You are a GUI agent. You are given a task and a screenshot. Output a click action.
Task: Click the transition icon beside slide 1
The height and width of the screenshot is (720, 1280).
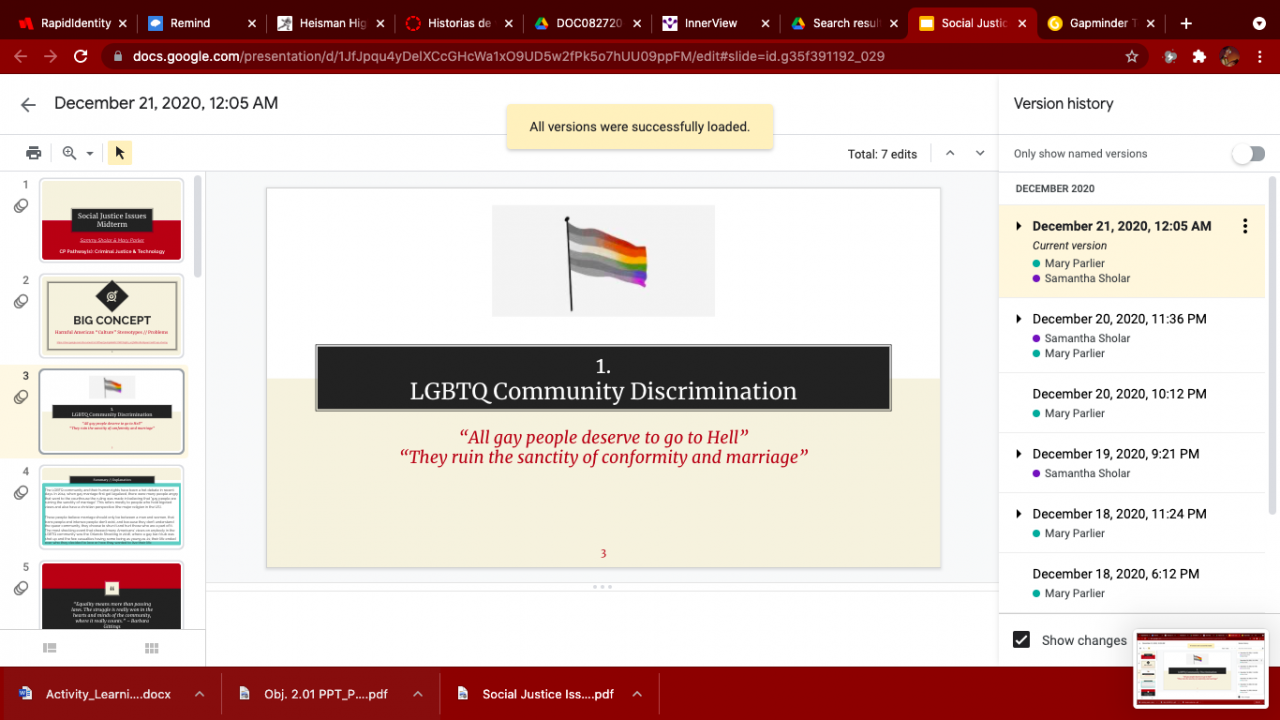coord(20,206)
